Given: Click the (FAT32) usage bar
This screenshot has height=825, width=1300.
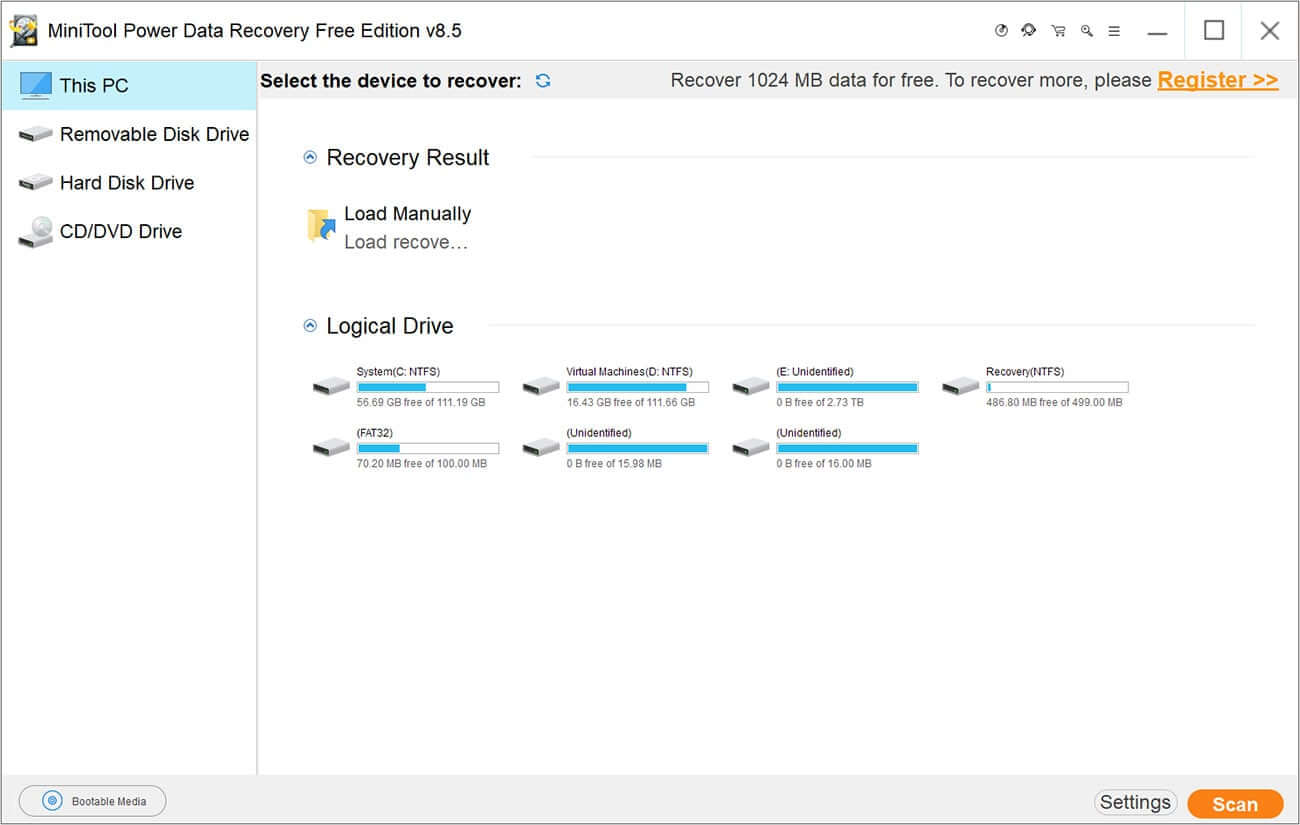Looking at the screenshot, I should pos(428,448).
